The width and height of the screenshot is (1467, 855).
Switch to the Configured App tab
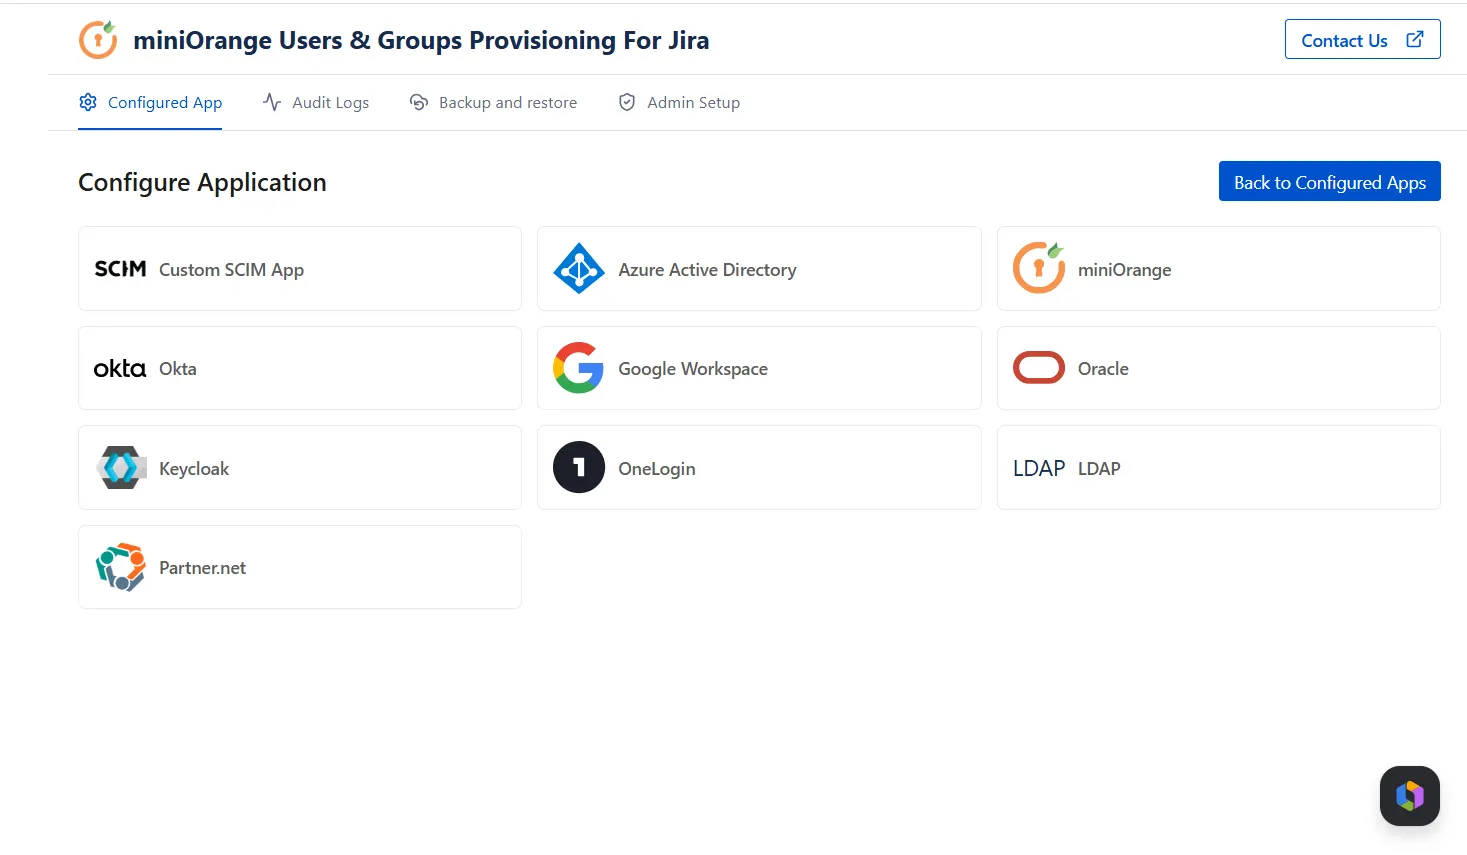(150, 102)
